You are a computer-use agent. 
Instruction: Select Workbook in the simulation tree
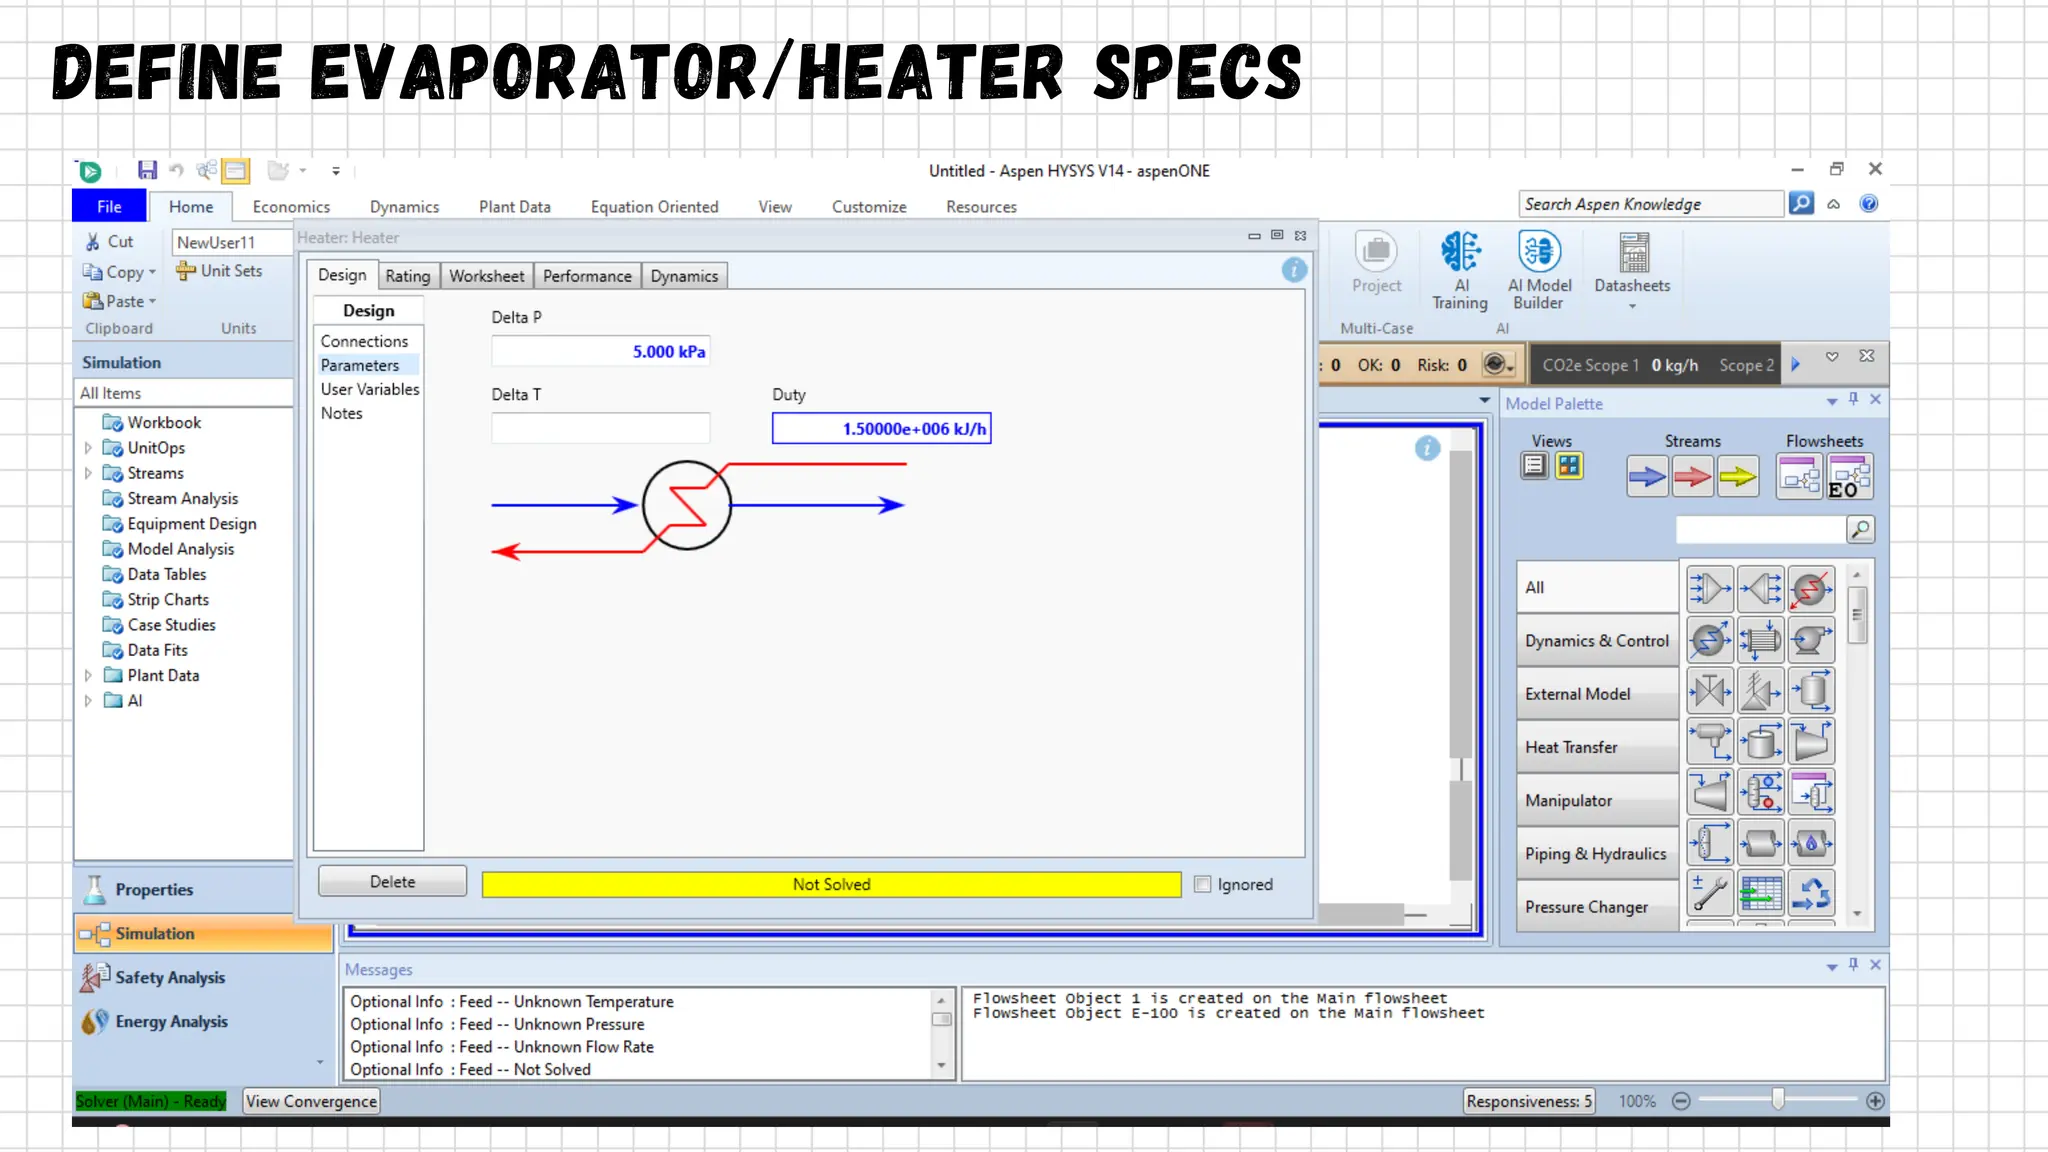coord(164,423)
